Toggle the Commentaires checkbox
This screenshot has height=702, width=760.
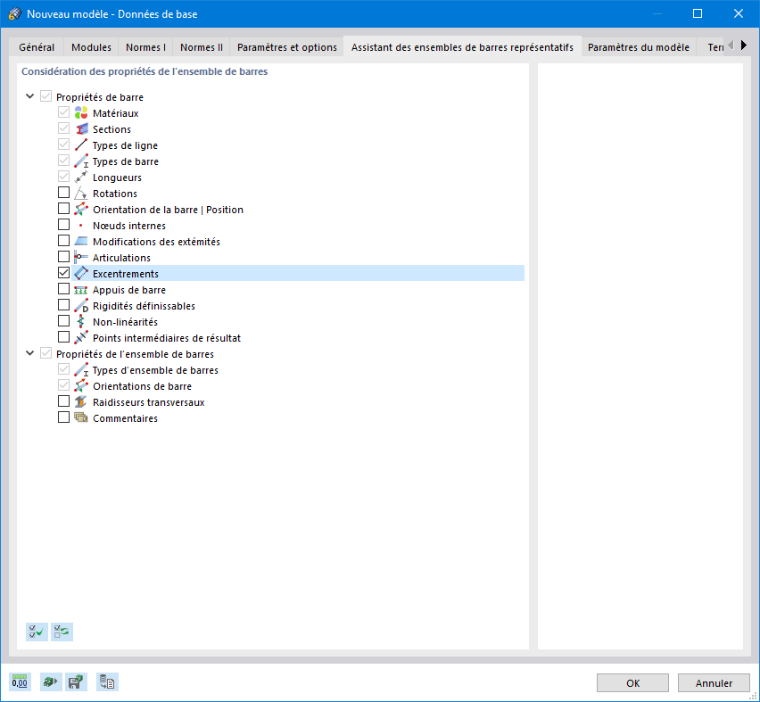tap(63, 417)
